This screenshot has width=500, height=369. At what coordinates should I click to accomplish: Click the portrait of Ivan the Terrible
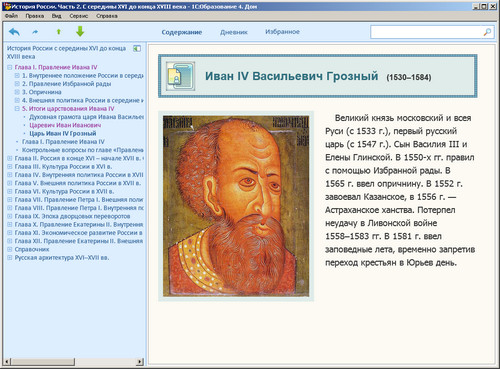coord(236,206)
